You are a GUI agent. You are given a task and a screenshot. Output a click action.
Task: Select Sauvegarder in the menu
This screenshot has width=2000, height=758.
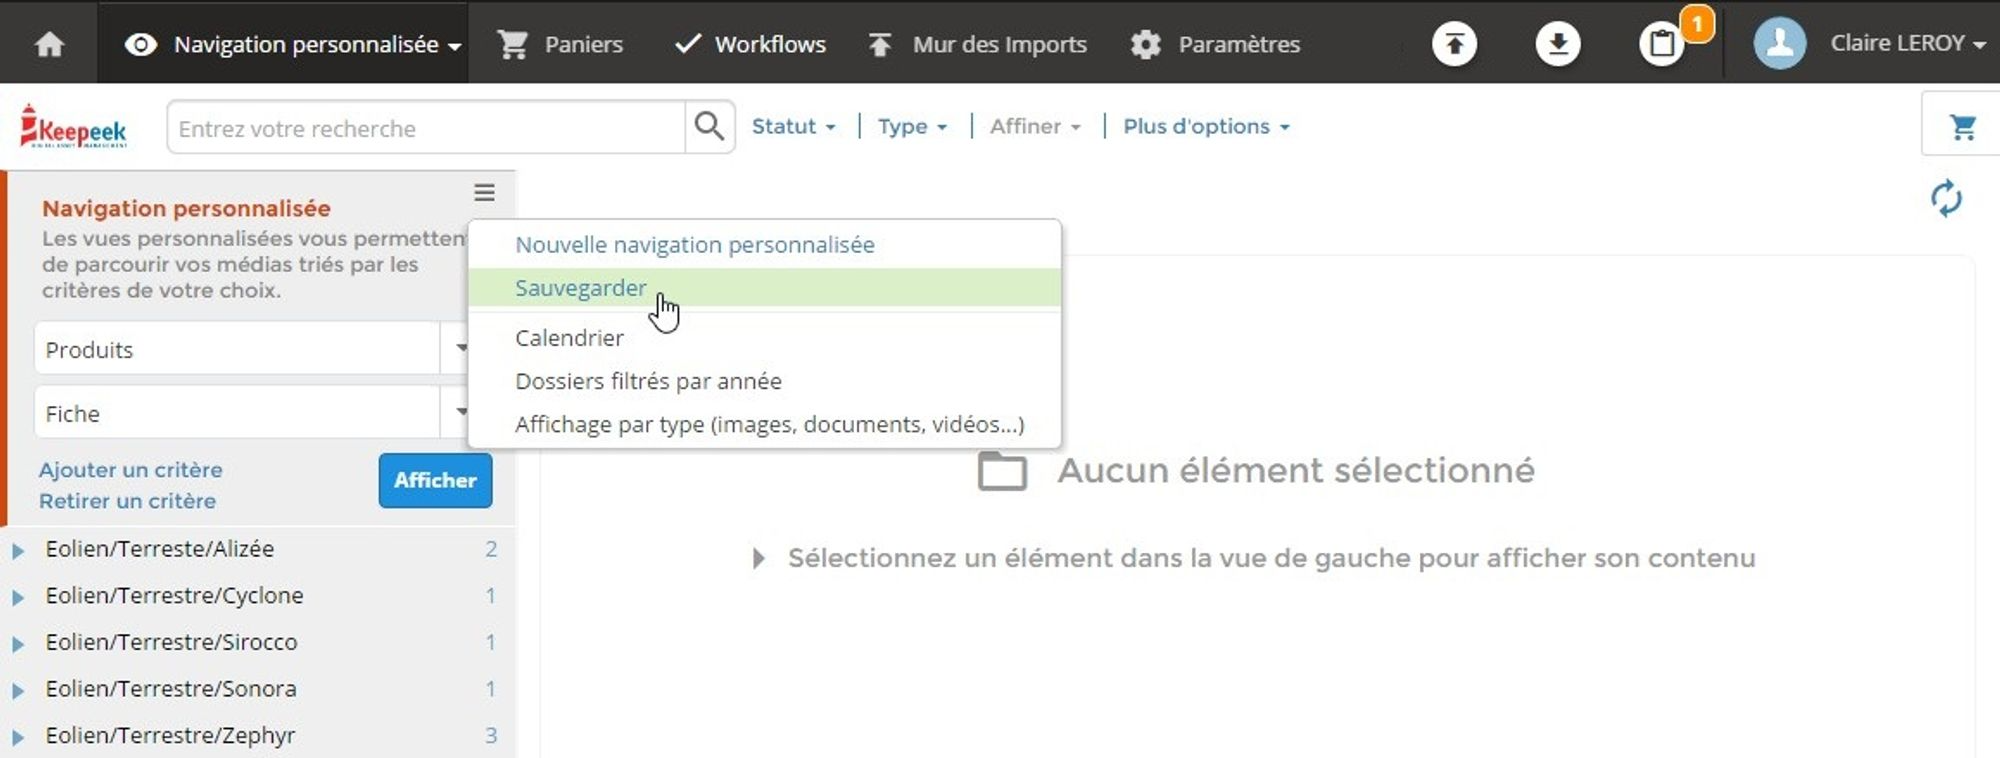pyautogui.click(x=580, y=288)
